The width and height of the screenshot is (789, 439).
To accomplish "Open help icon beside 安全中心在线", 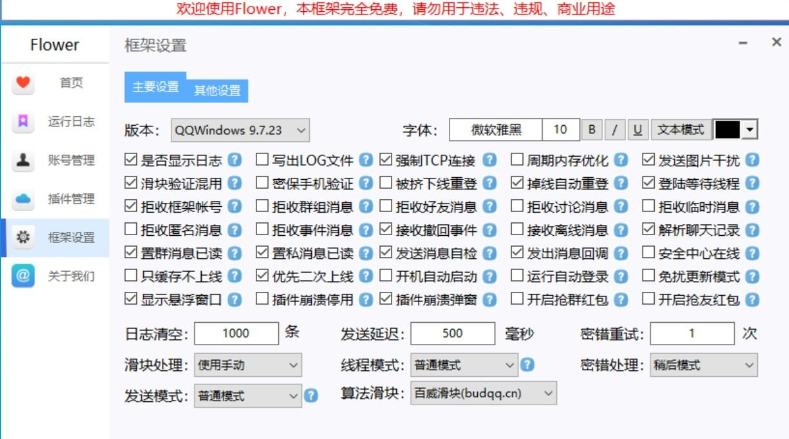I will [x=752, y=253].
